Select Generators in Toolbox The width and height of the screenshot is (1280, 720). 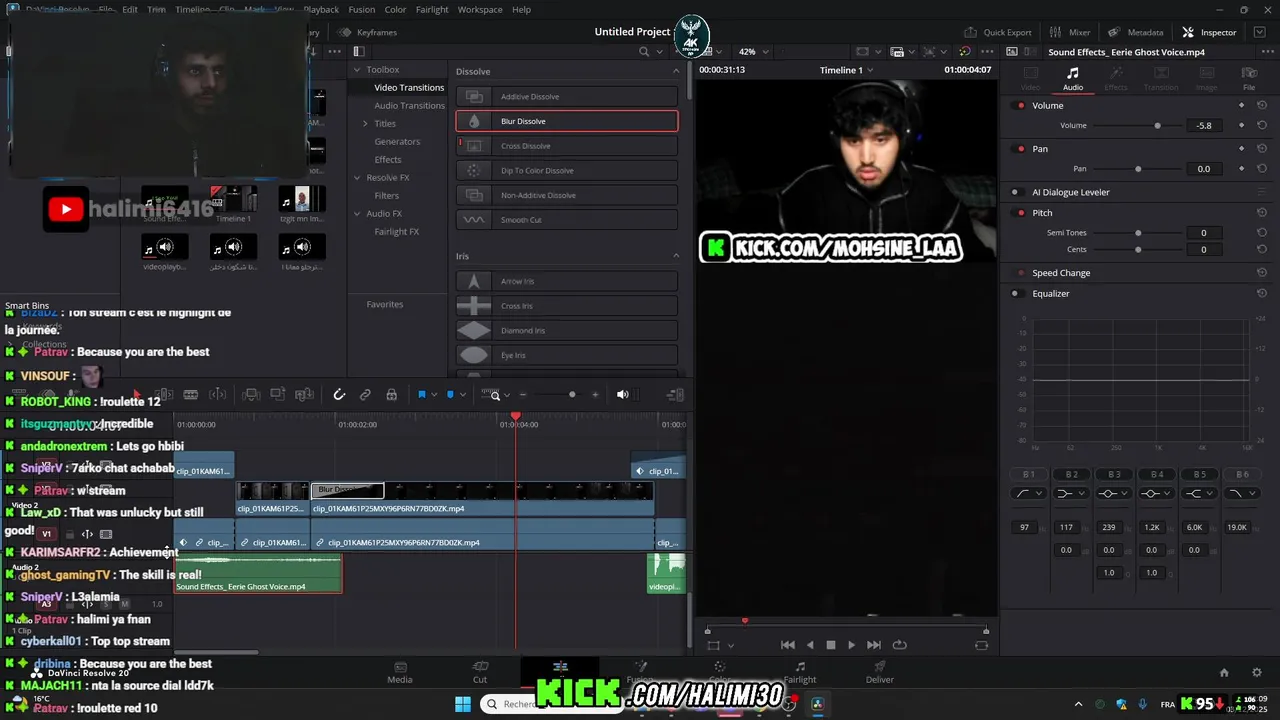pyautogui.click(x=397, y=141)
